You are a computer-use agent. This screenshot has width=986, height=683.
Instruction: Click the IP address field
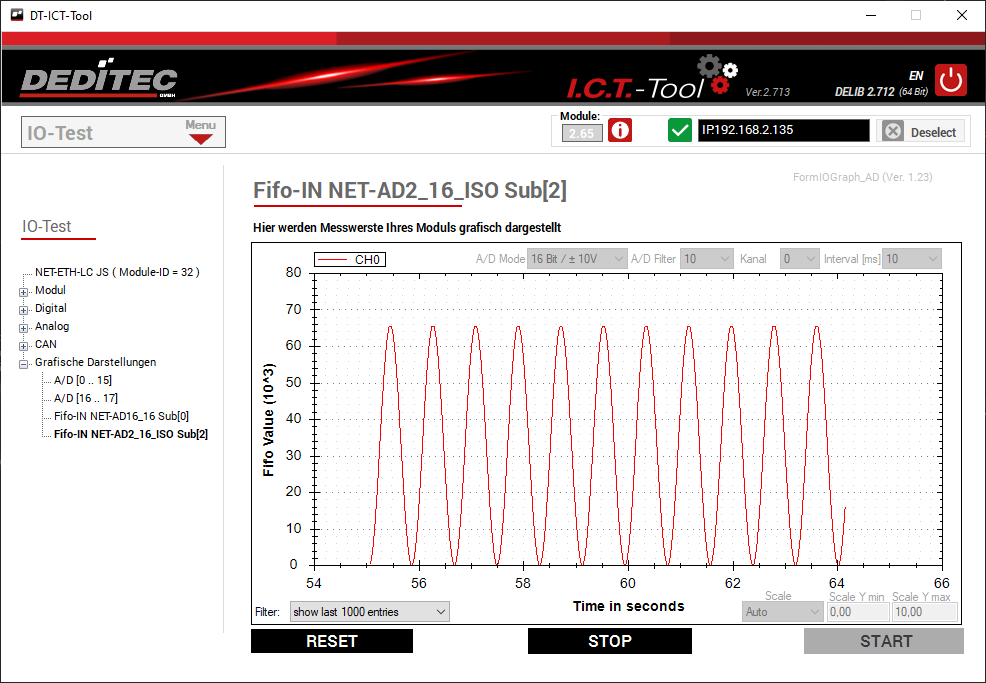(783, 131)
